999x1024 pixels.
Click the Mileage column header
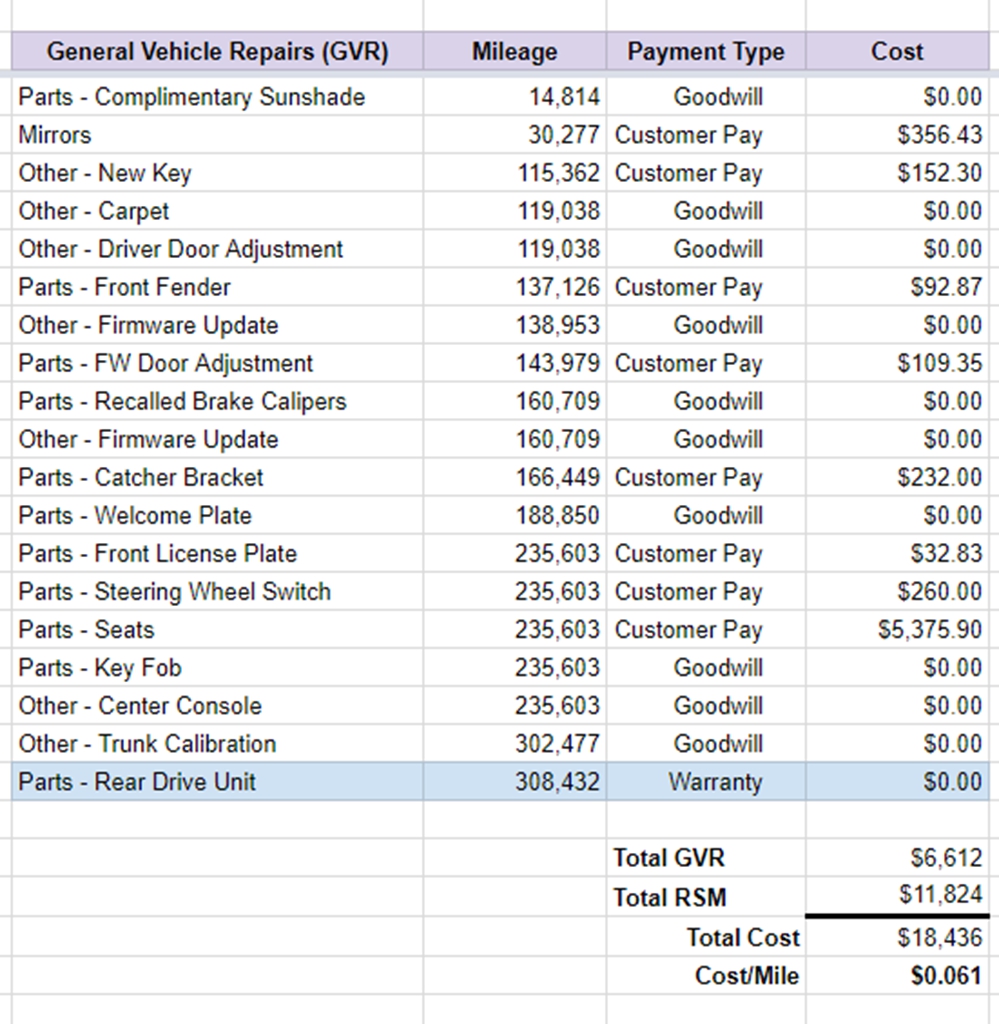(515, 51)
